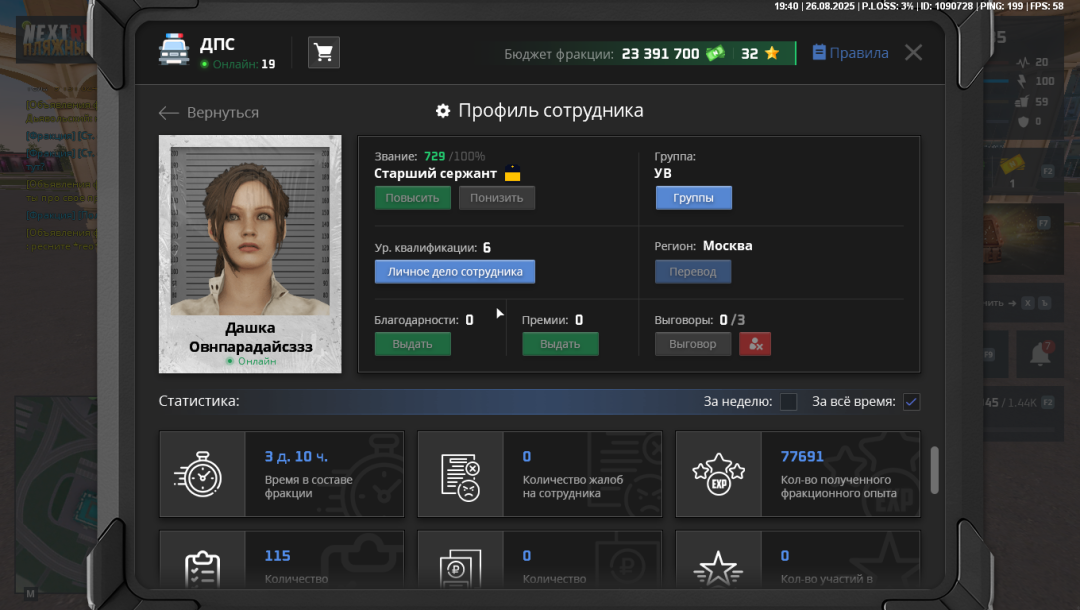
Task: Click the rank title Старший сержант
Action: [435, 173]
